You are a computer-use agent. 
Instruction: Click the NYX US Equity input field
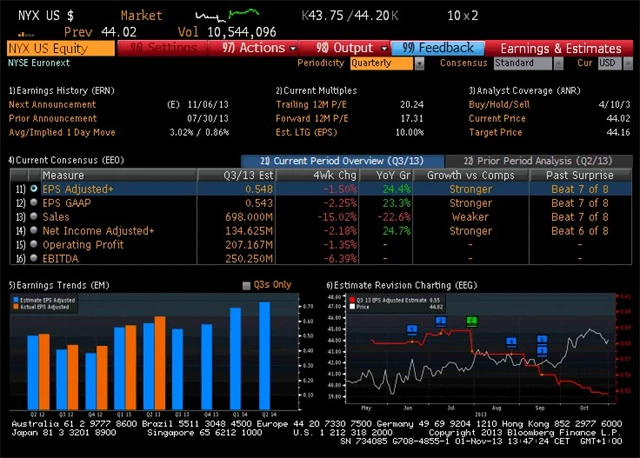pyautogui.click(x=58, y=47)
